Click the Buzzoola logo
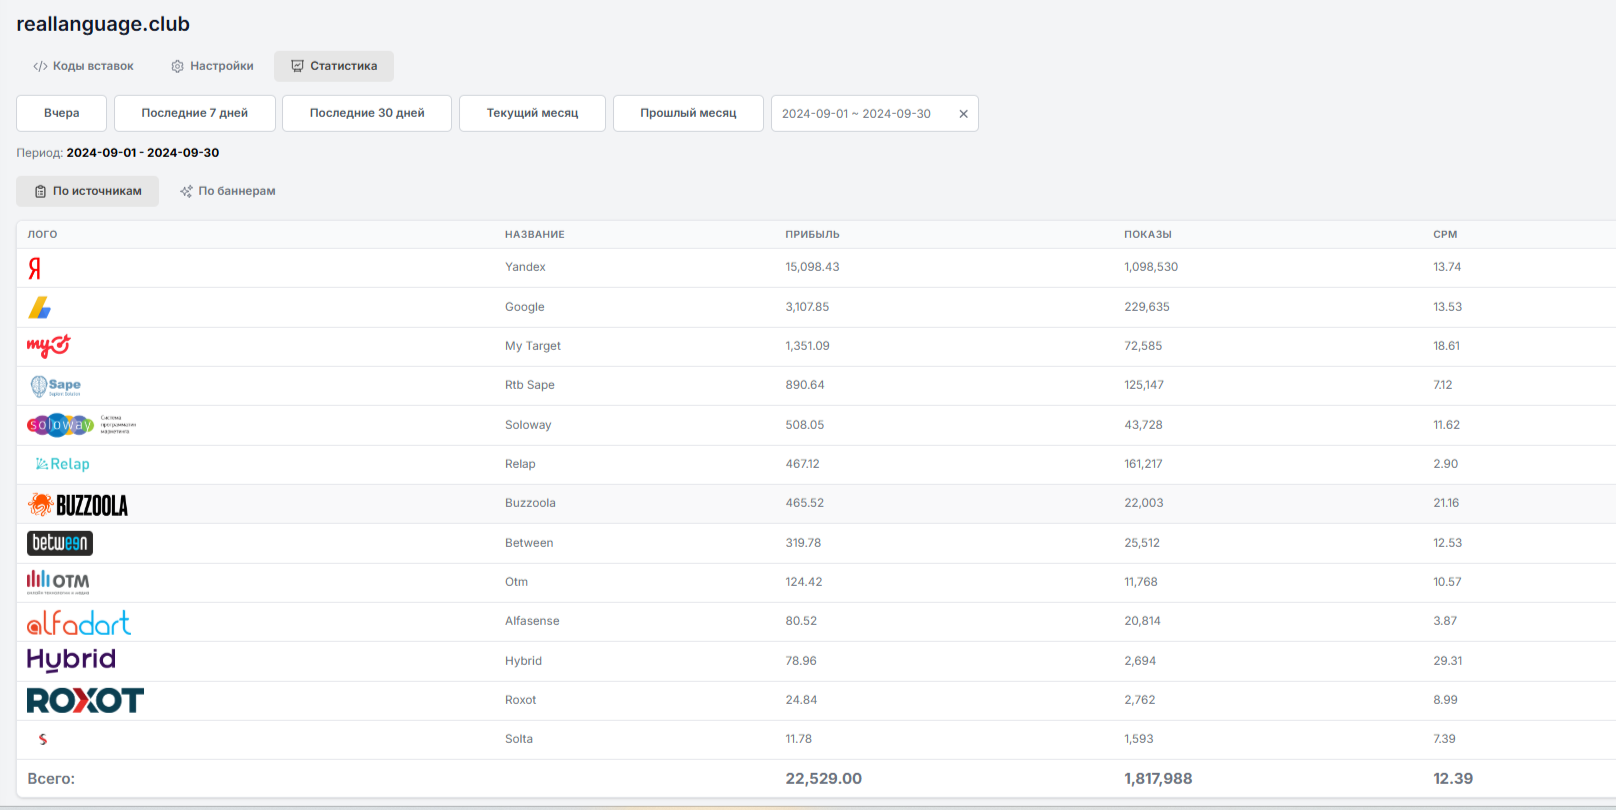Viewport: 1616px width, 810px height. (78, 504)
